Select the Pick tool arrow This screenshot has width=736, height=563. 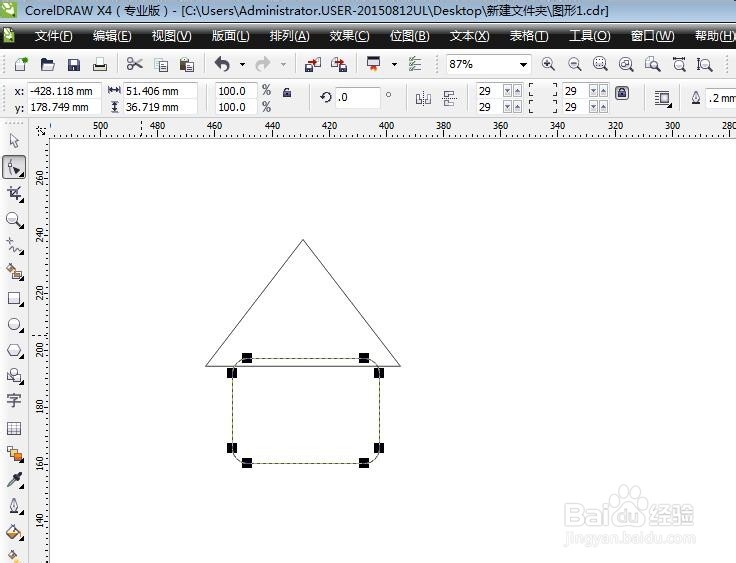[x=14, y=140]
